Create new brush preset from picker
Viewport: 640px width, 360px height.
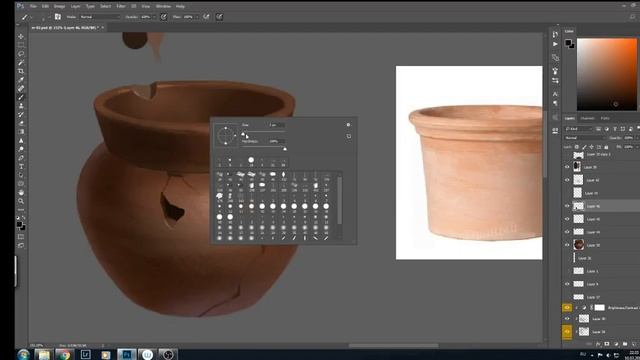[x=349, y=136]
